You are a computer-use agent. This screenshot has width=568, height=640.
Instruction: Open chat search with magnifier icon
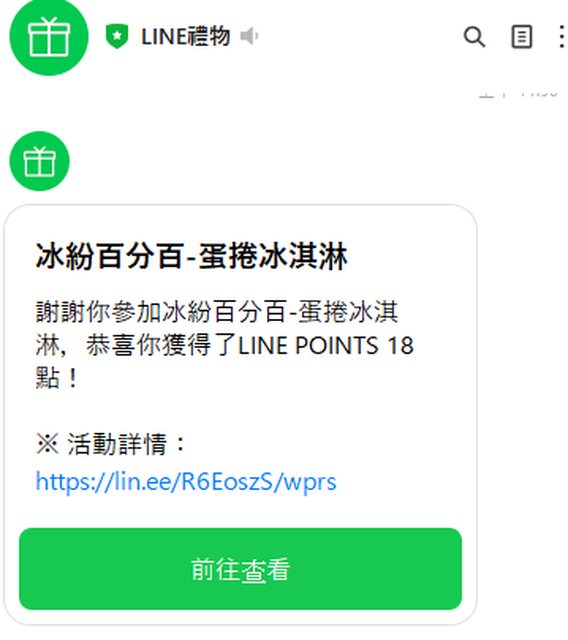pyautogui.click(x=474, y=37)
